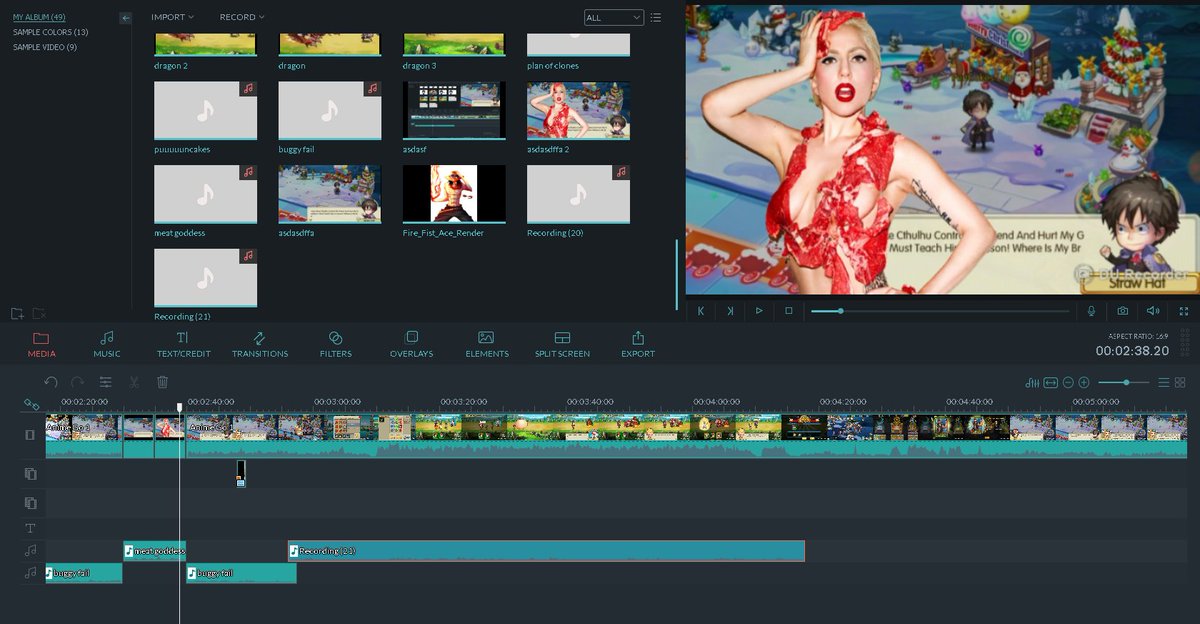Viewport: 1200px width, 624px height.
Task: Switch to the Music tab
Action: 106,344
